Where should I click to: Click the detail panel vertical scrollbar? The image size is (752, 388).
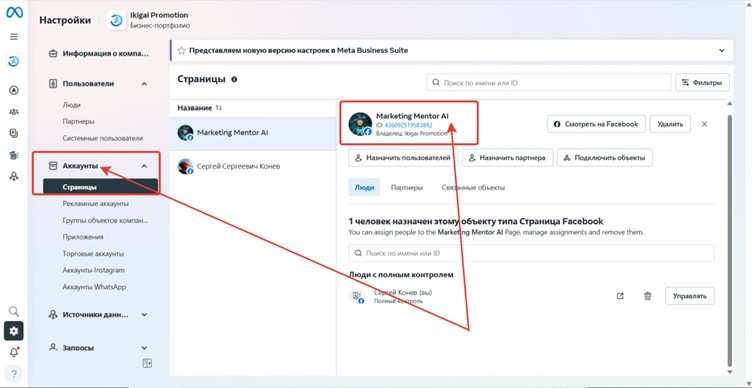coord(730,240)
